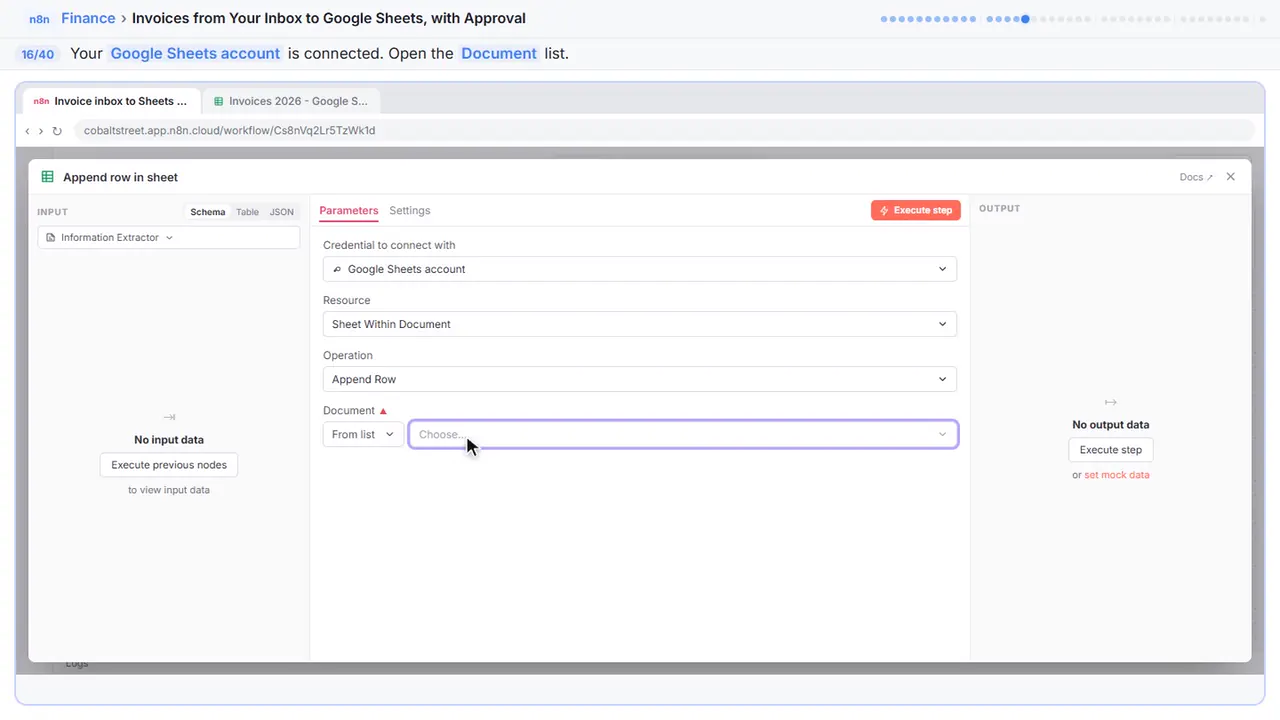This screenshot has height=720, width=1280.
Task: Open the Google Sheets account credential dropdown
Action: [640, 269]
